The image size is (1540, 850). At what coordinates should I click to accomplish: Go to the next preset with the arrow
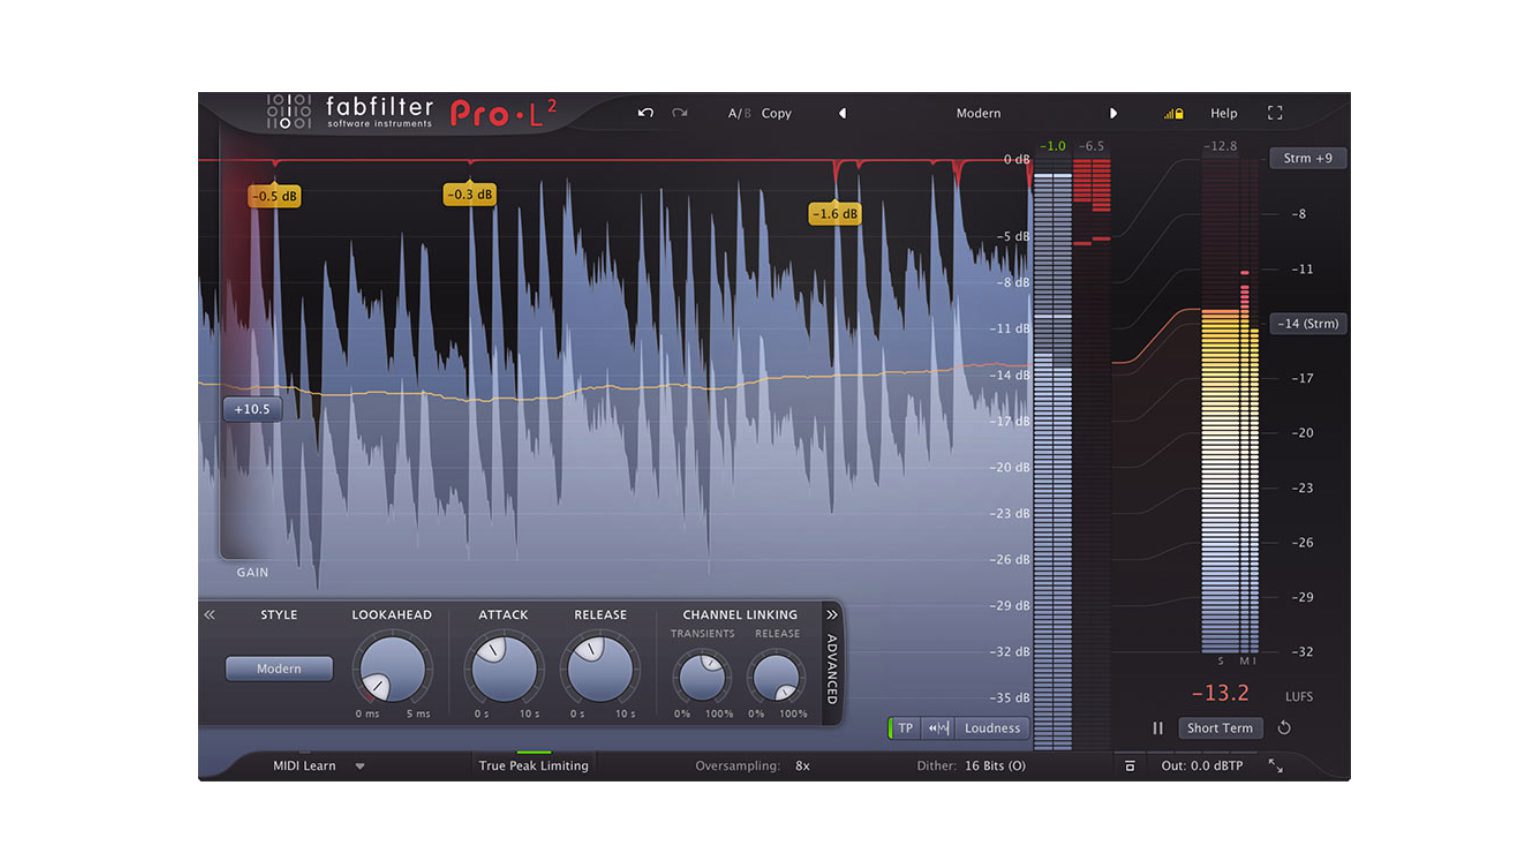pyautogui.click(x=1115, y=113)
